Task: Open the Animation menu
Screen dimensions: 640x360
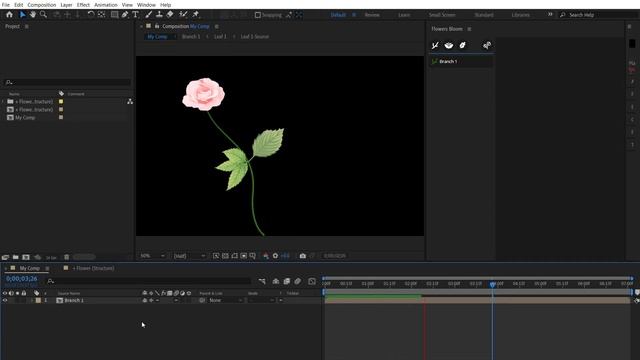Action: click(x=106, y=5)
